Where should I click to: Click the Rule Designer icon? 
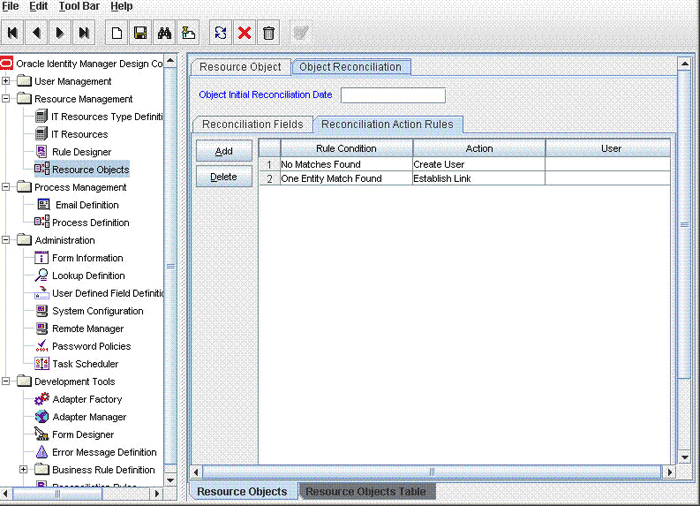pos(42,151)
